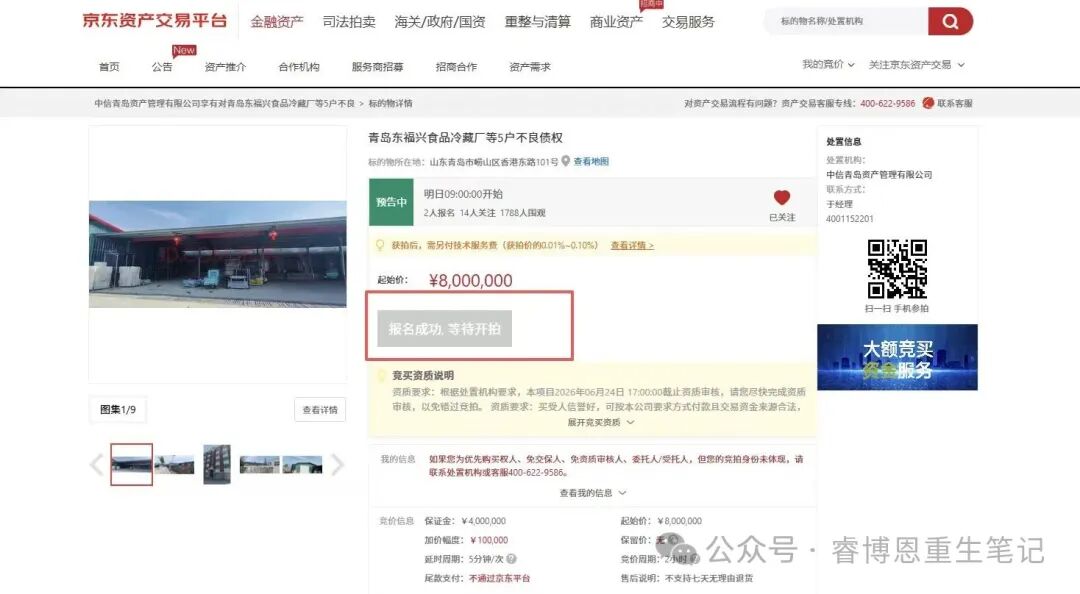
Task: Click the contact number 4001152201
Action: click(x=849, y=219)
